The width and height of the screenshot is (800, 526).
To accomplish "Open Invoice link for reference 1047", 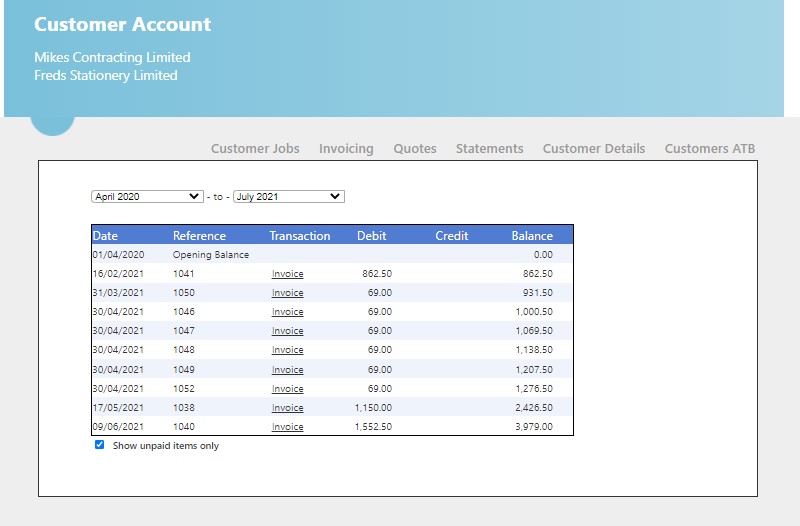I will point(288,331).
